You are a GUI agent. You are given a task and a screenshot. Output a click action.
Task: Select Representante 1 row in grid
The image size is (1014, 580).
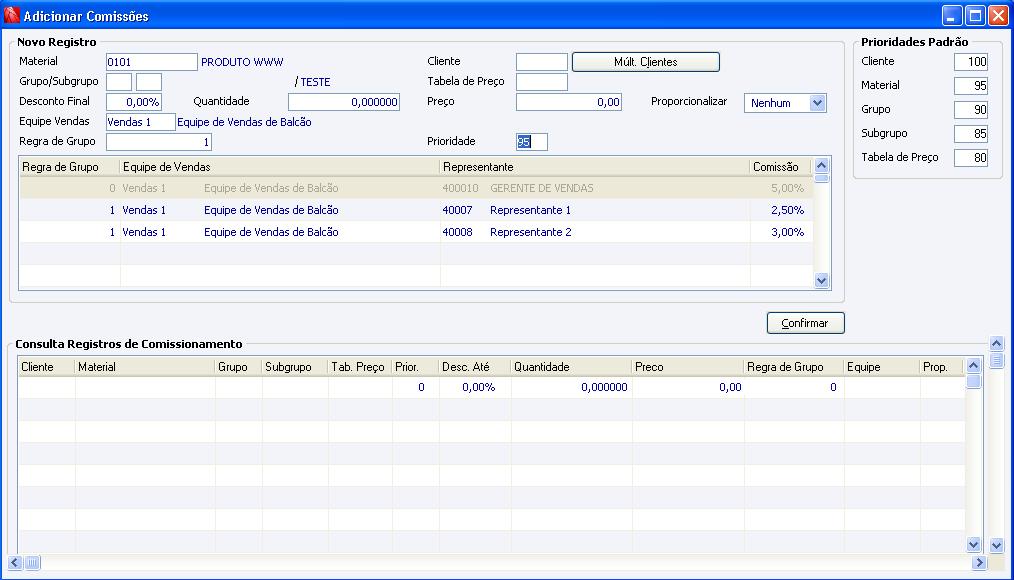click(x=416, y=210)
